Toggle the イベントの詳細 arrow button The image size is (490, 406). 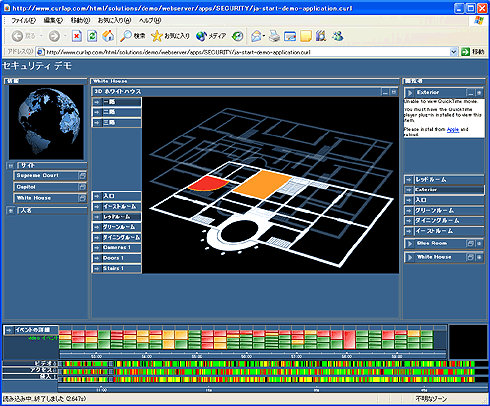click(9, 330)
